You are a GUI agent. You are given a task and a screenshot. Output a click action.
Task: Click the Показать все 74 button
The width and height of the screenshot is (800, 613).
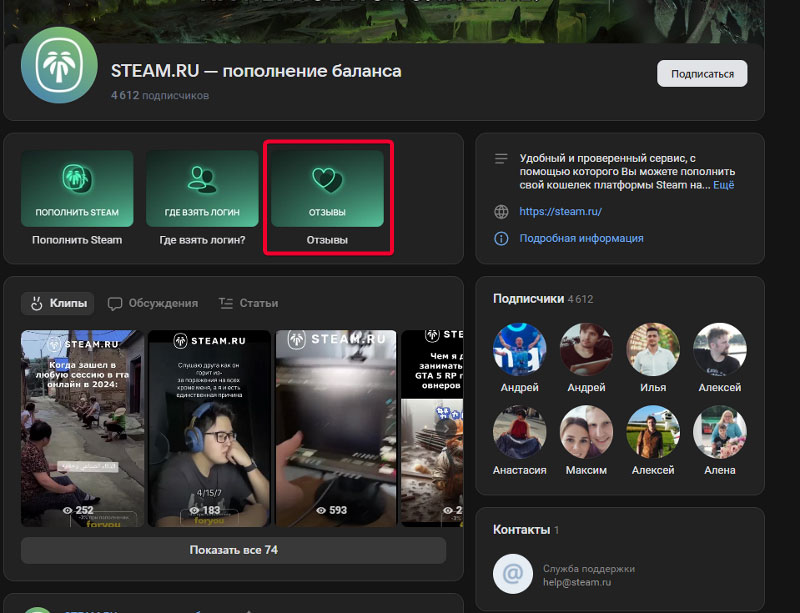(x=234, y=550)
